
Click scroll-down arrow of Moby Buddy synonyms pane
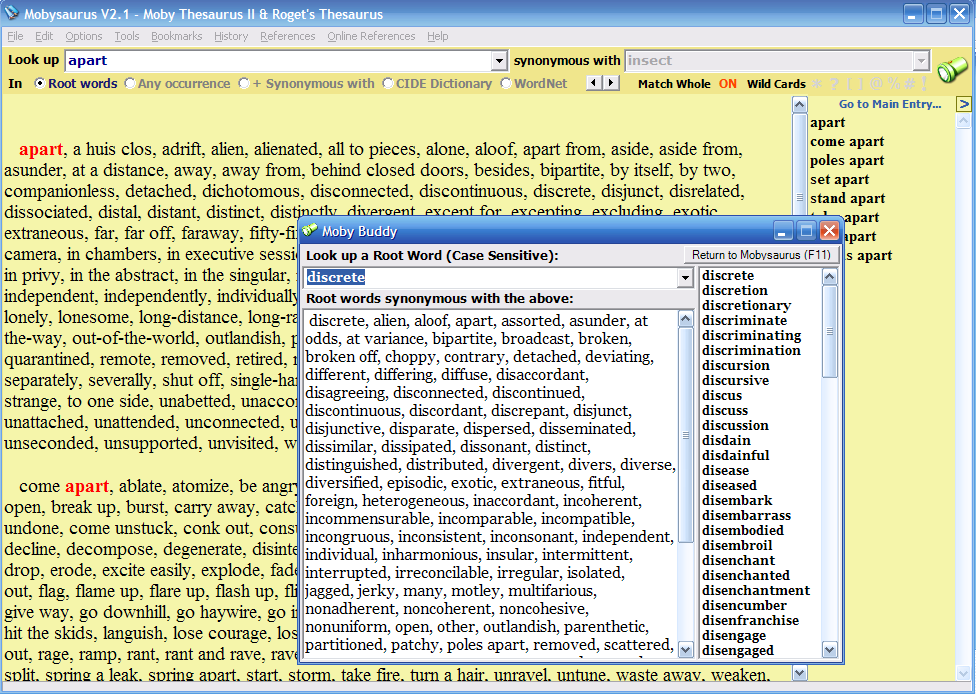pos(685,650)
